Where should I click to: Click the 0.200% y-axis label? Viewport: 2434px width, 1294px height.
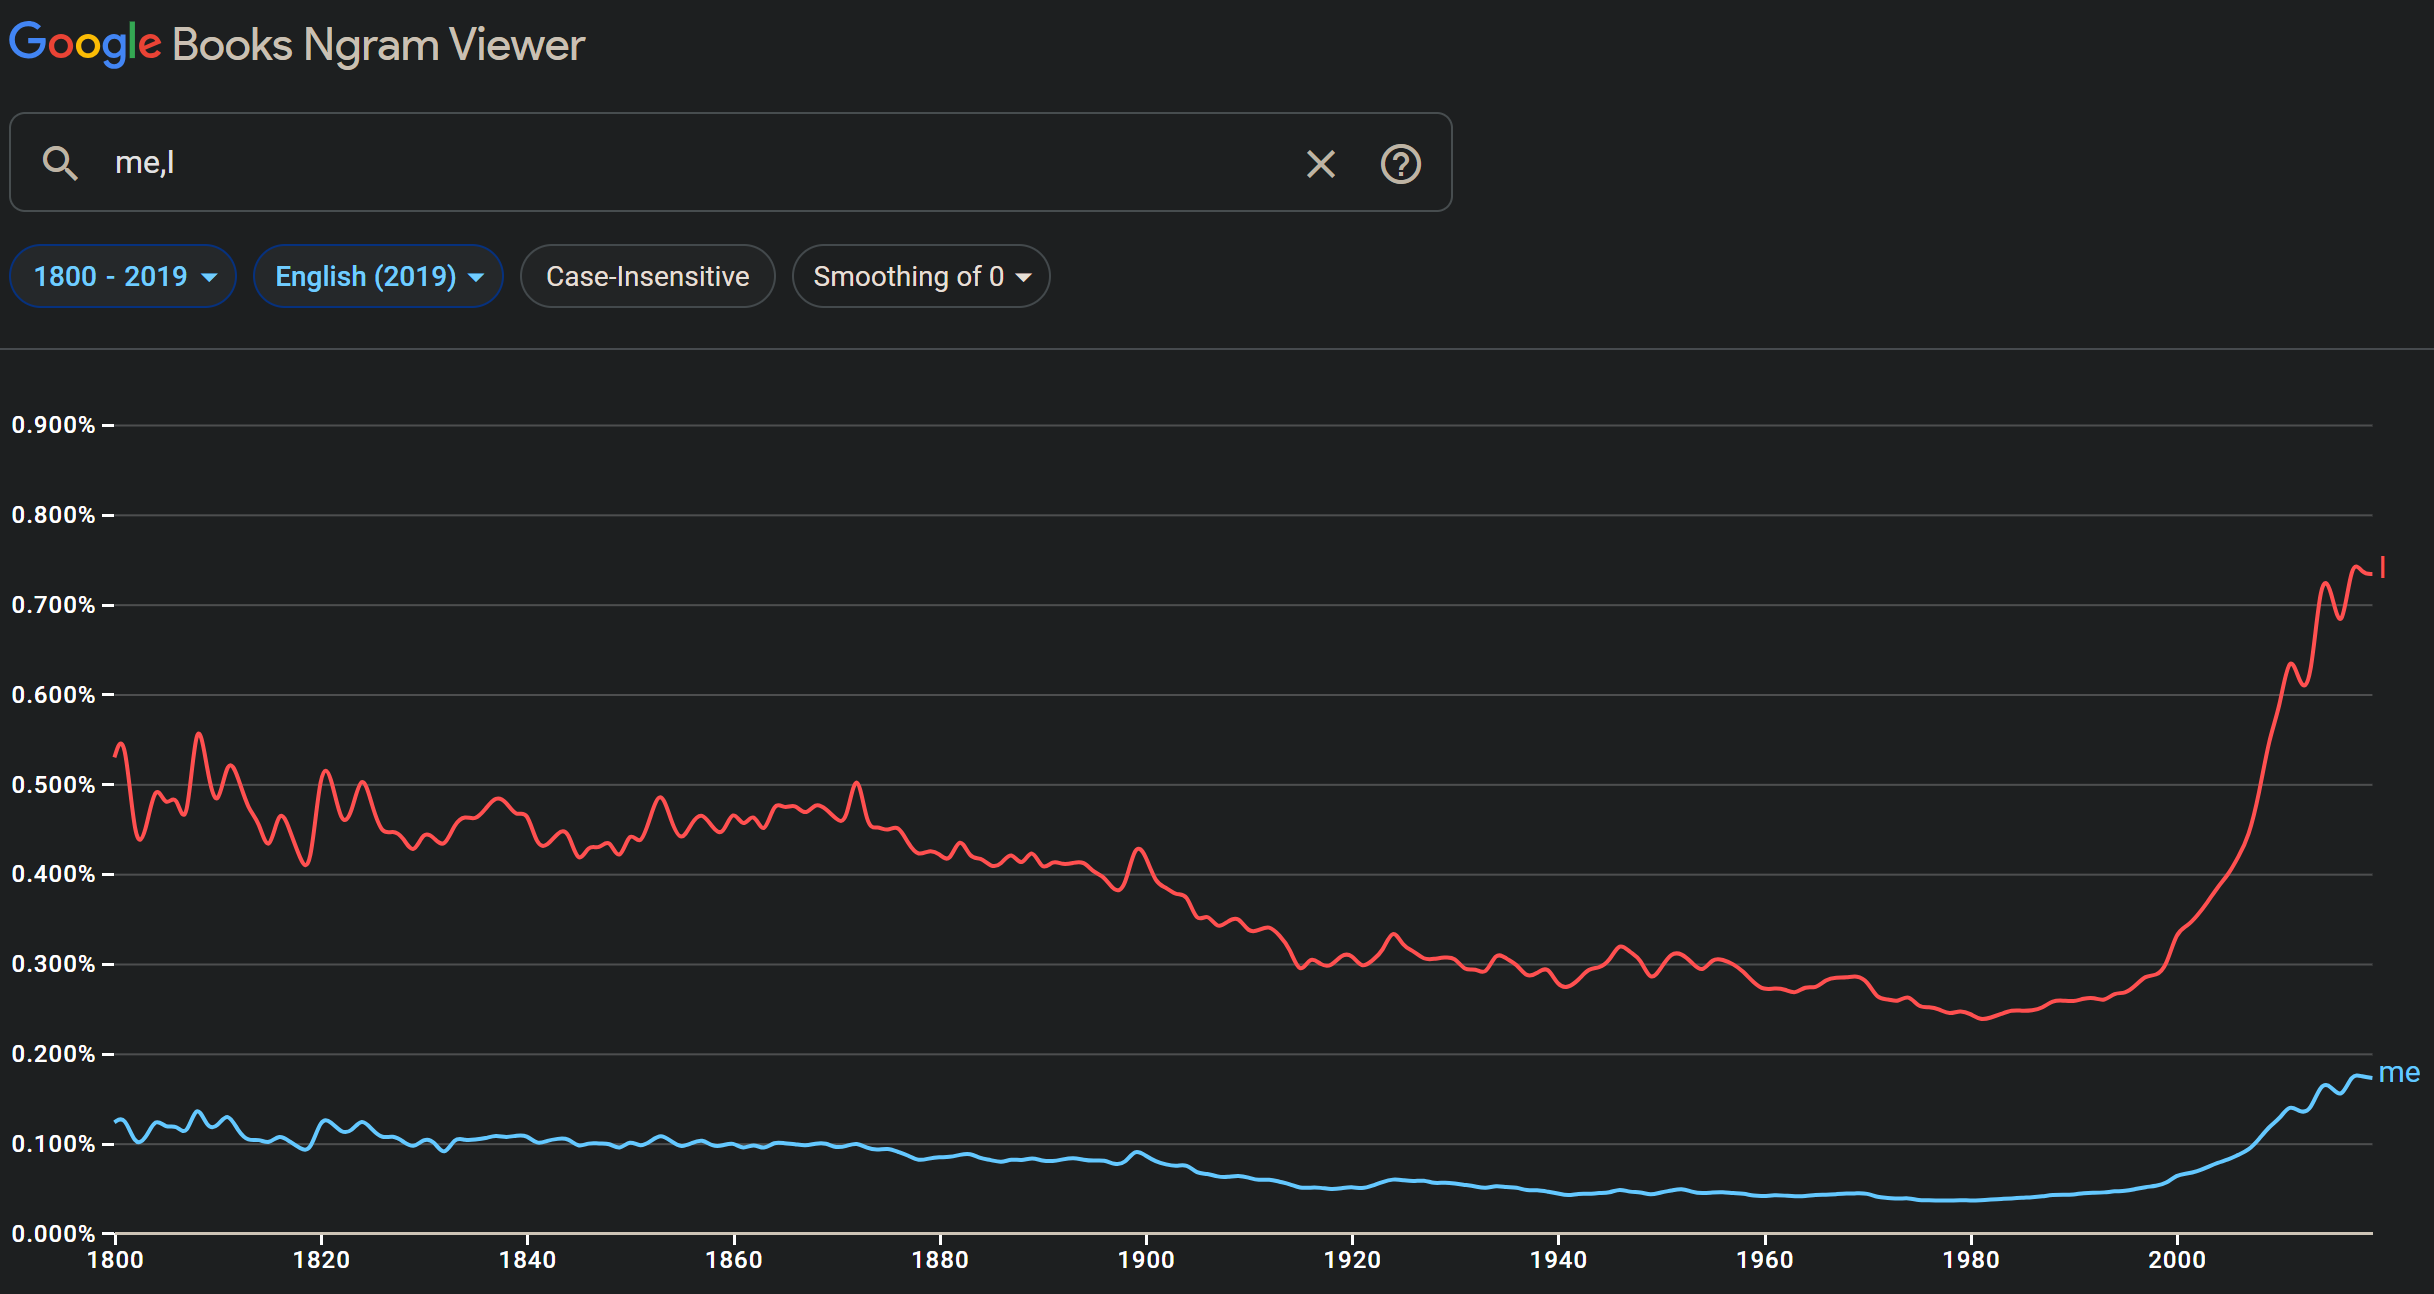pos(54,1054)
